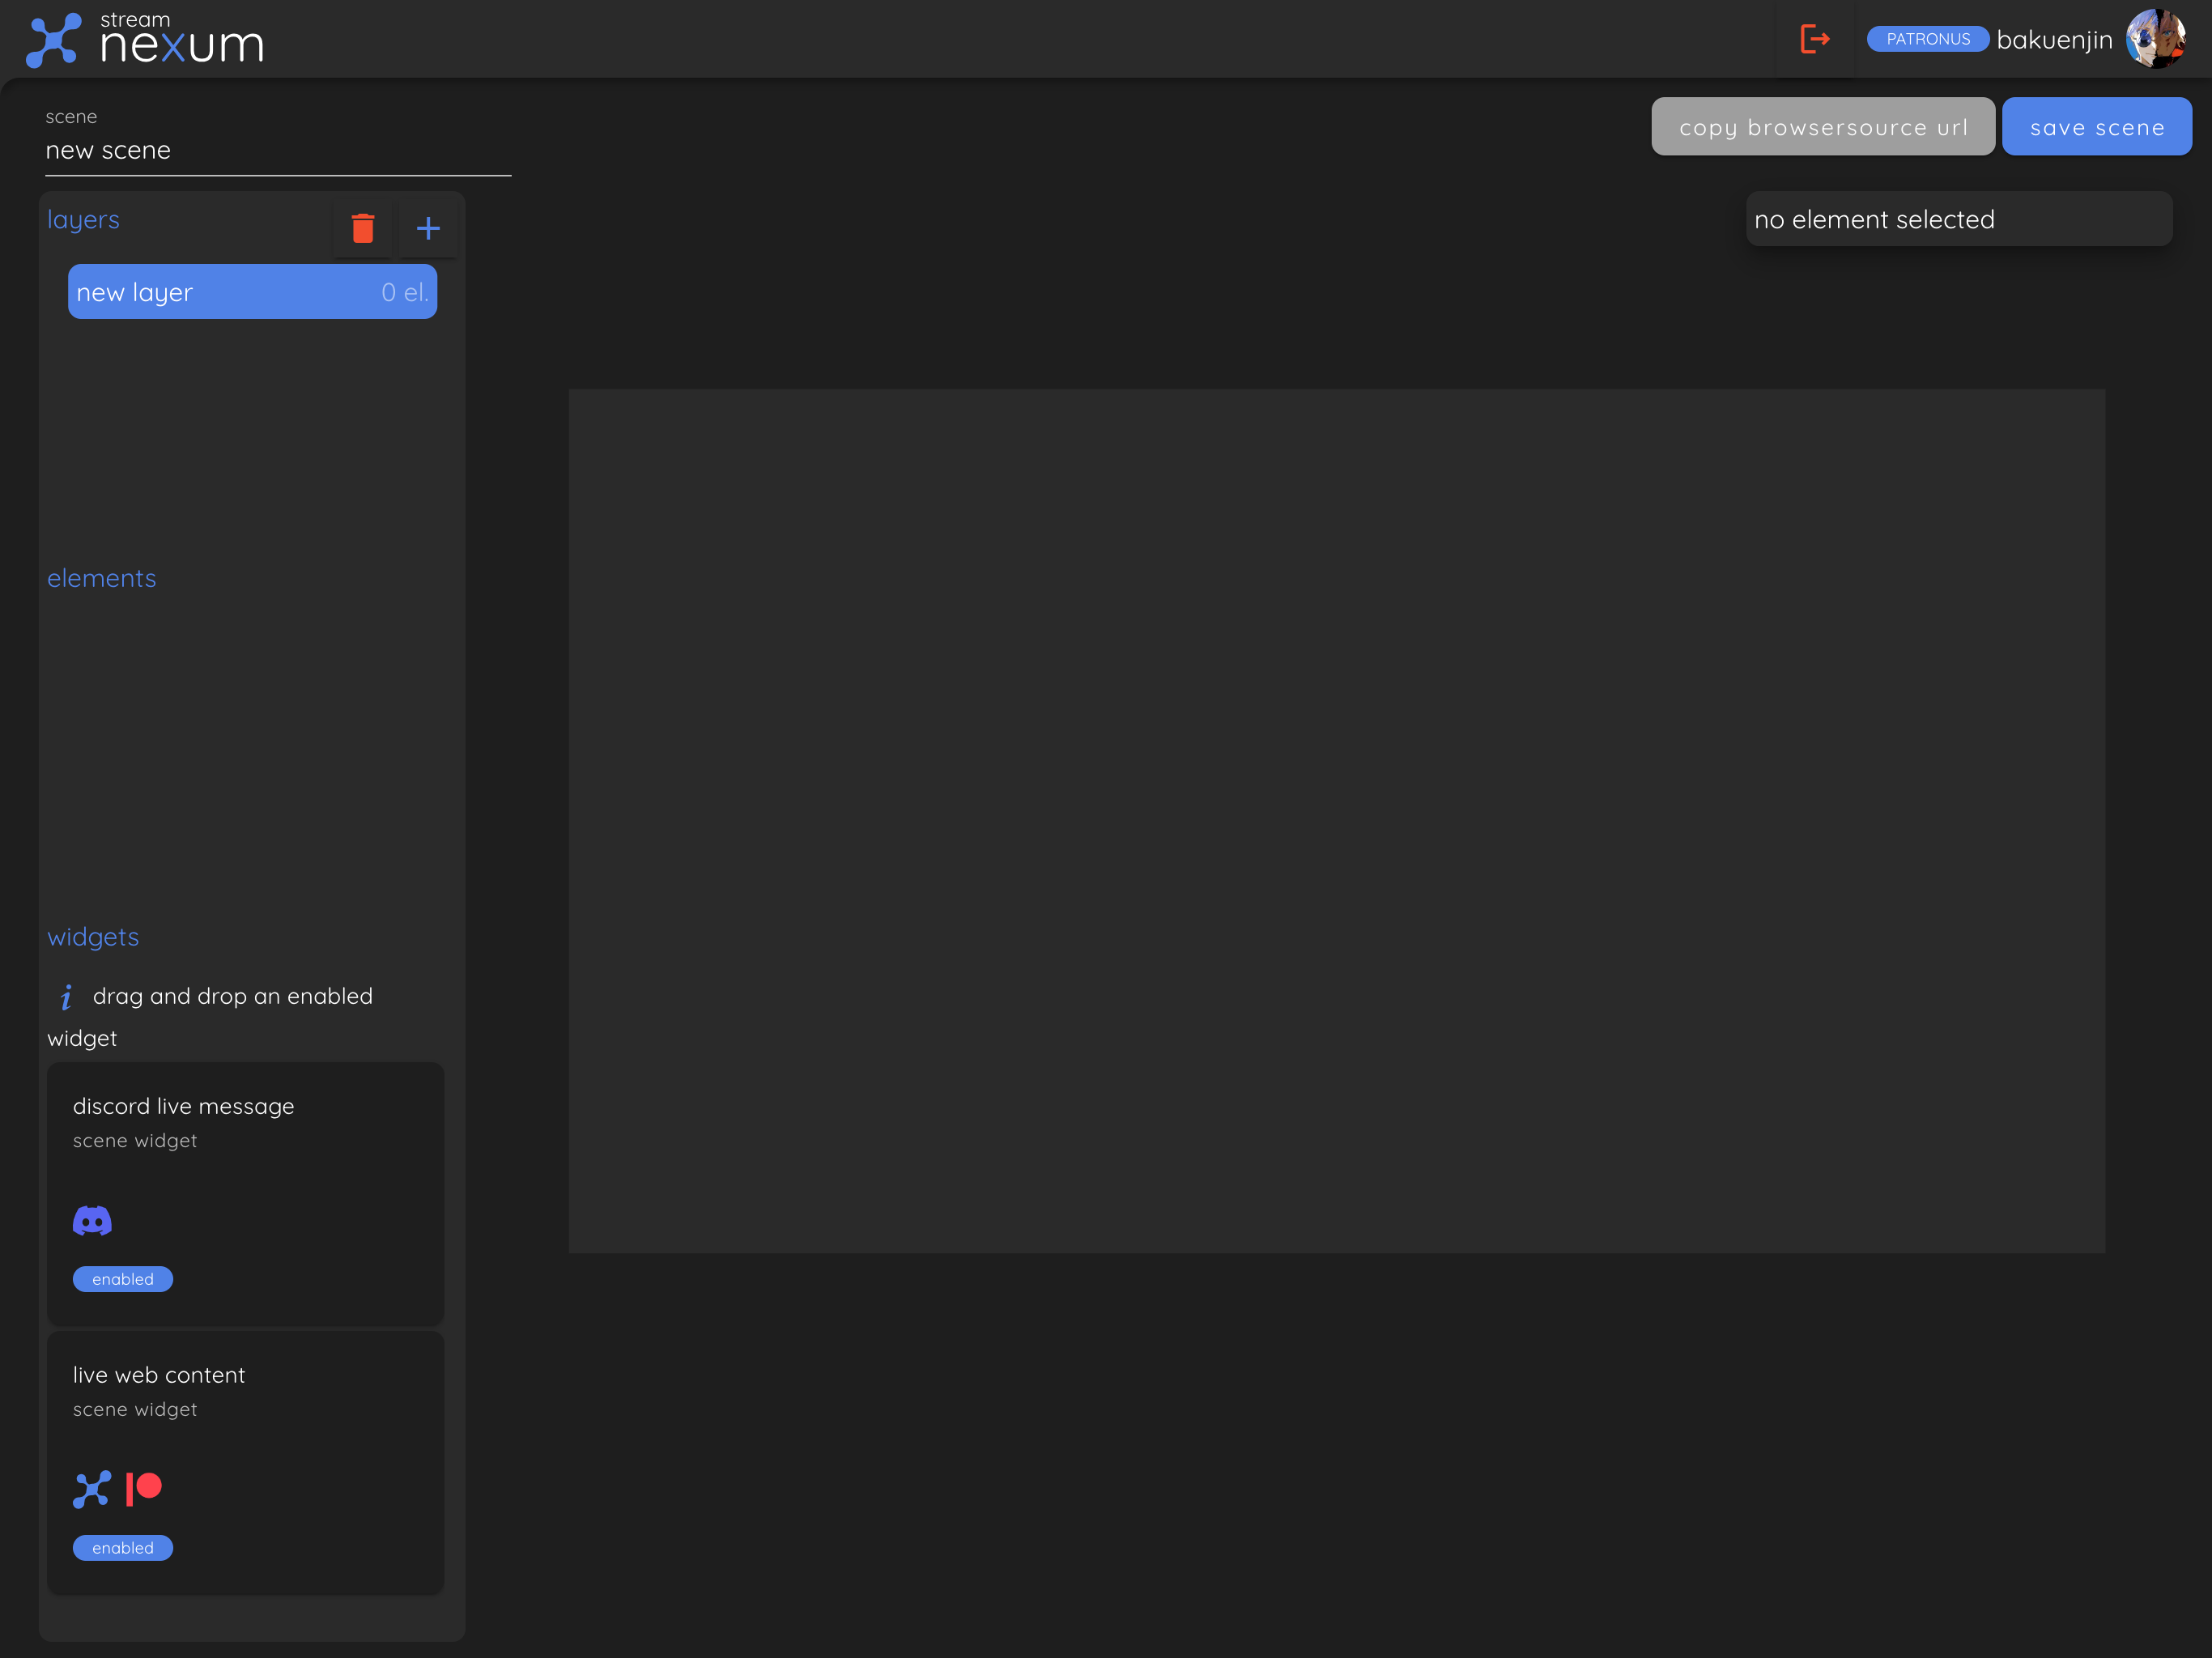Click the nexum icon in live web content
The image size is (2212, 1658).
coord(92,1489)
